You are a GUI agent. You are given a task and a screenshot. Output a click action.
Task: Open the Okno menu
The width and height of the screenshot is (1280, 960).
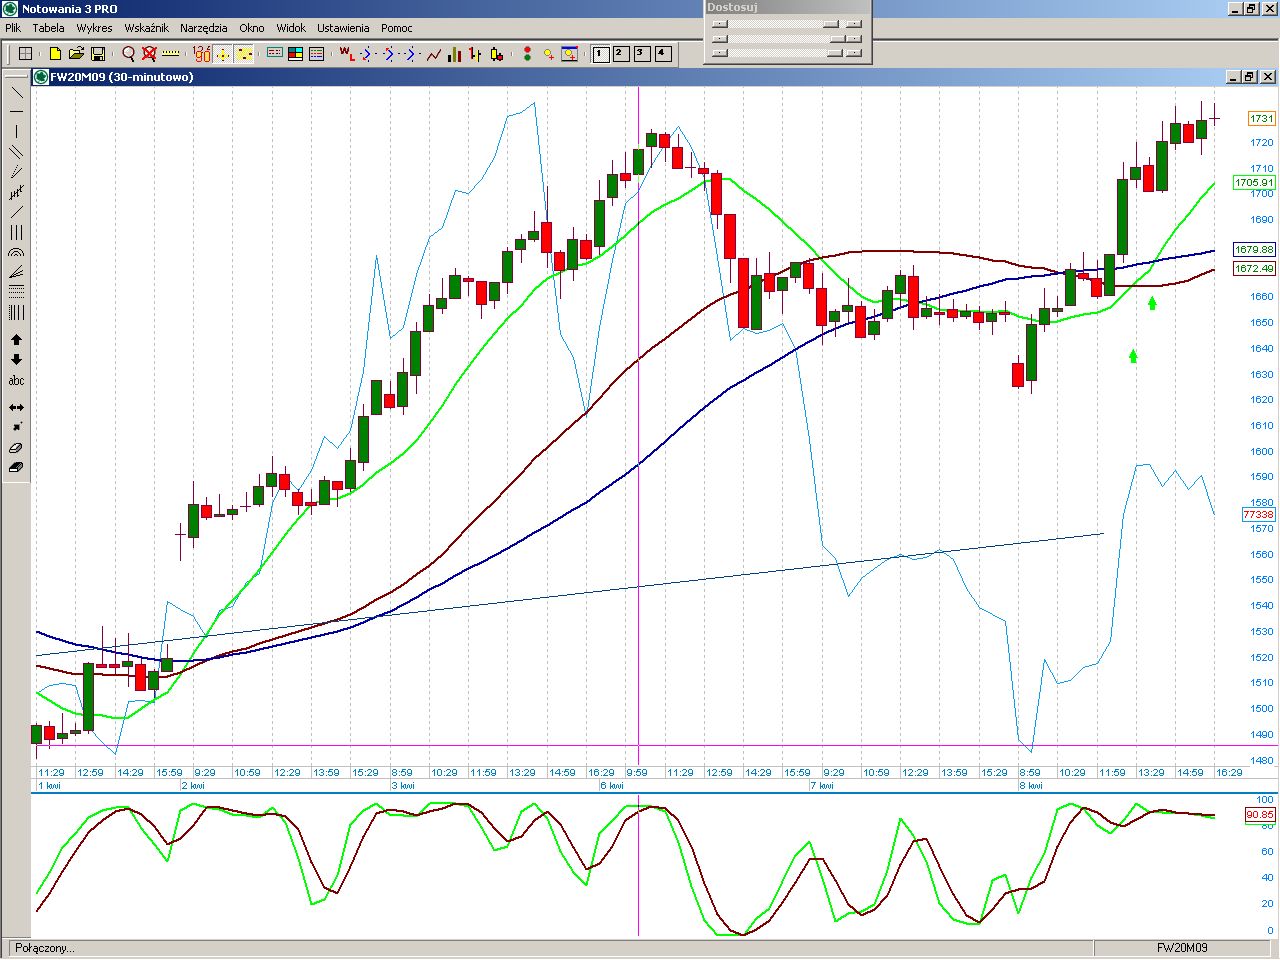[x=252, y=28]
